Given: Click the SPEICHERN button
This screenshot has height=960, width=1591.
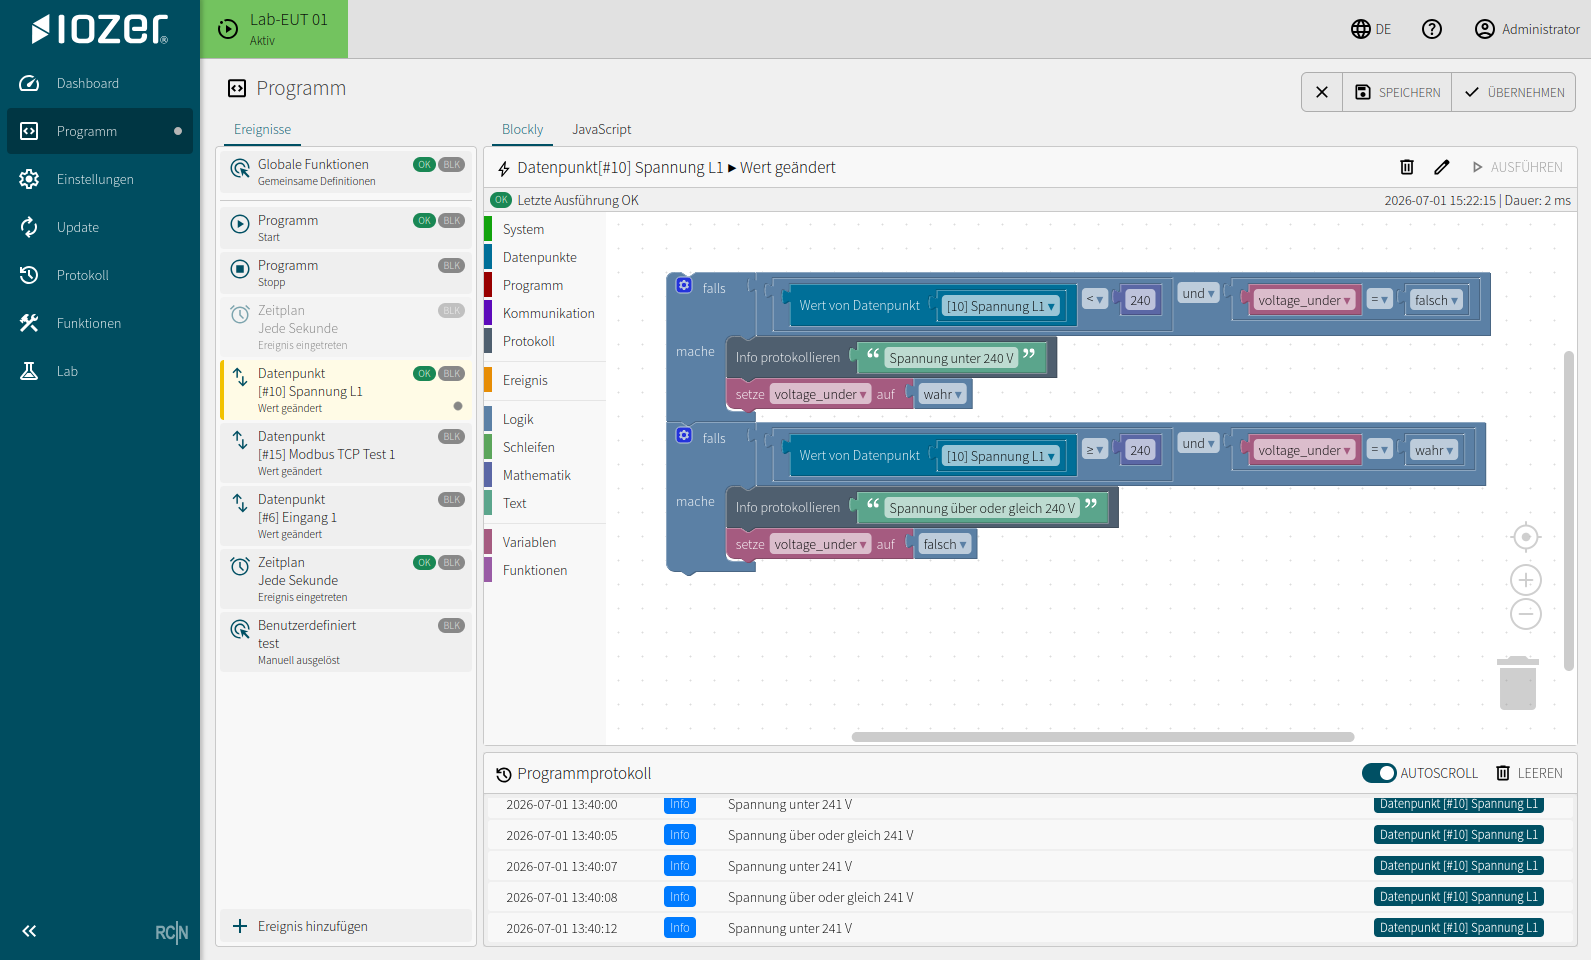Looking at the screenshot, I should (1397, 92).
